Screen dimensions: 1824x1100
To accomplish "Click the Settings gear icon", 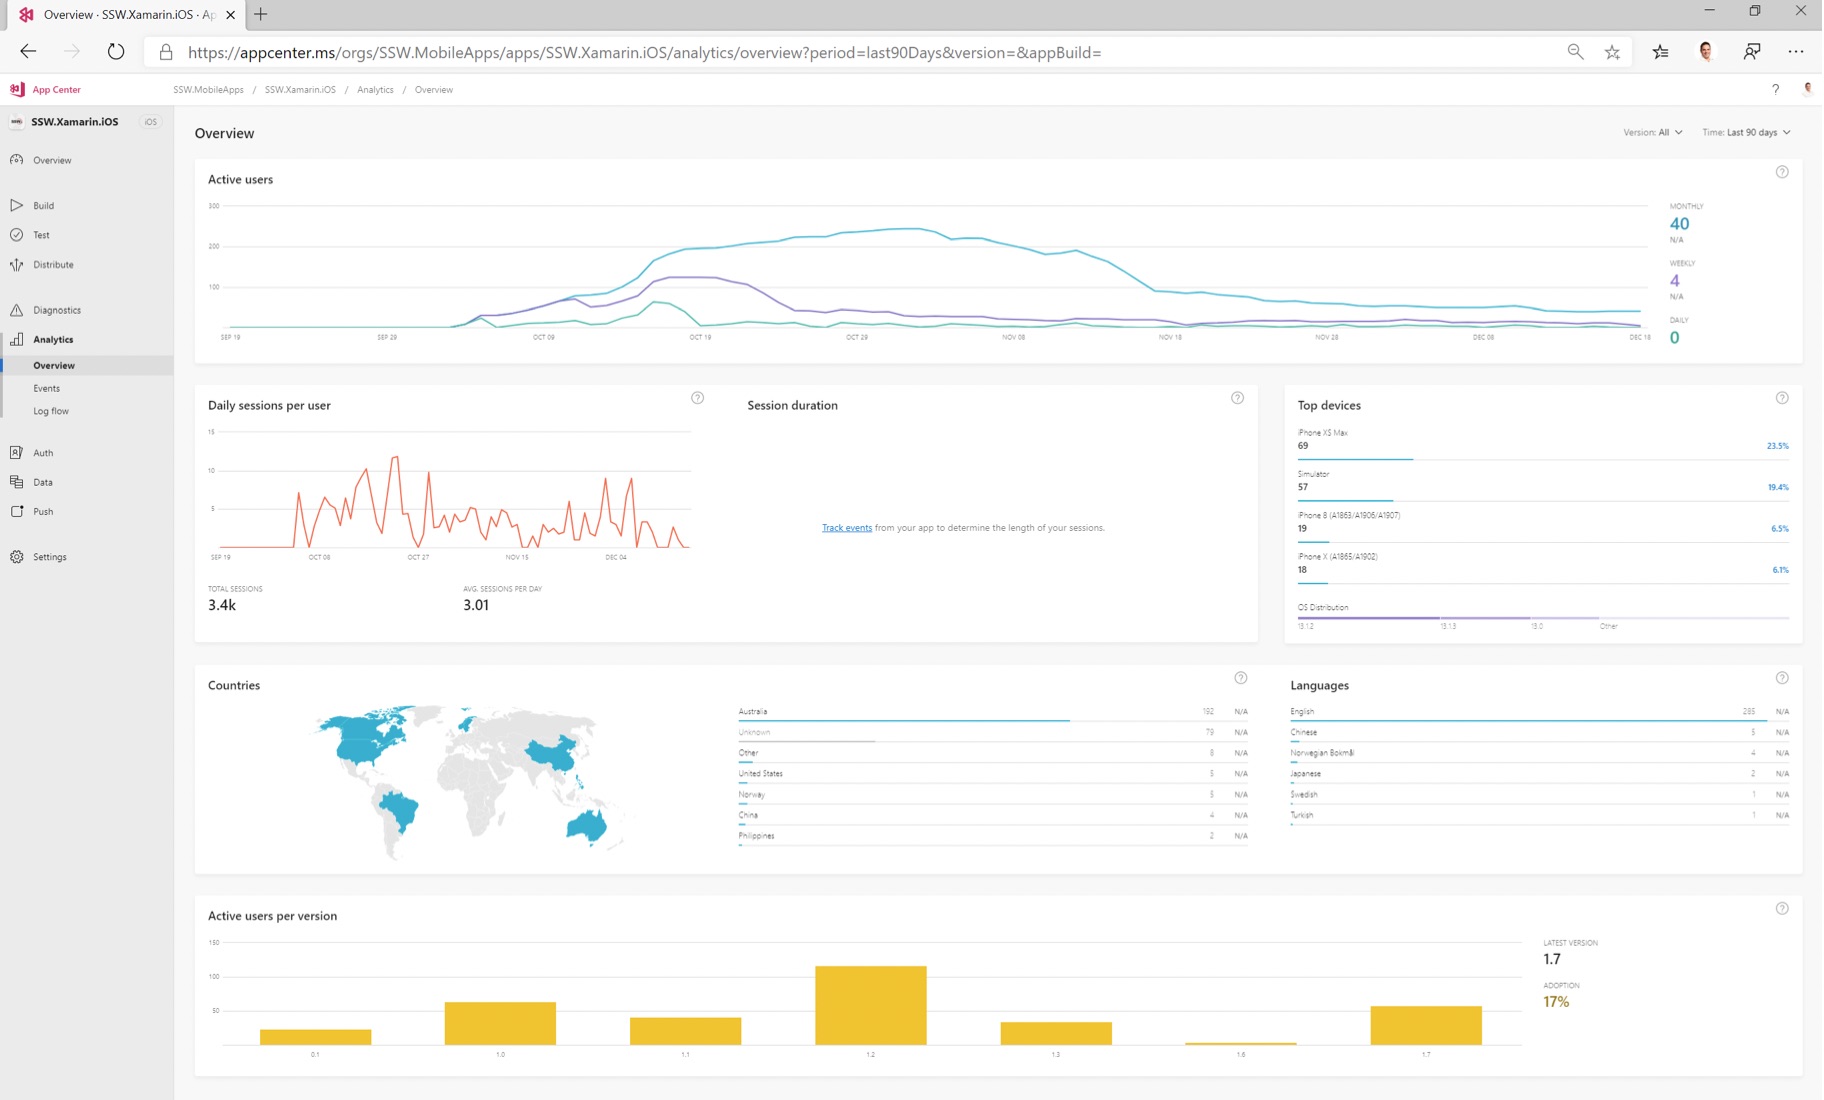I will click(17, 557).
